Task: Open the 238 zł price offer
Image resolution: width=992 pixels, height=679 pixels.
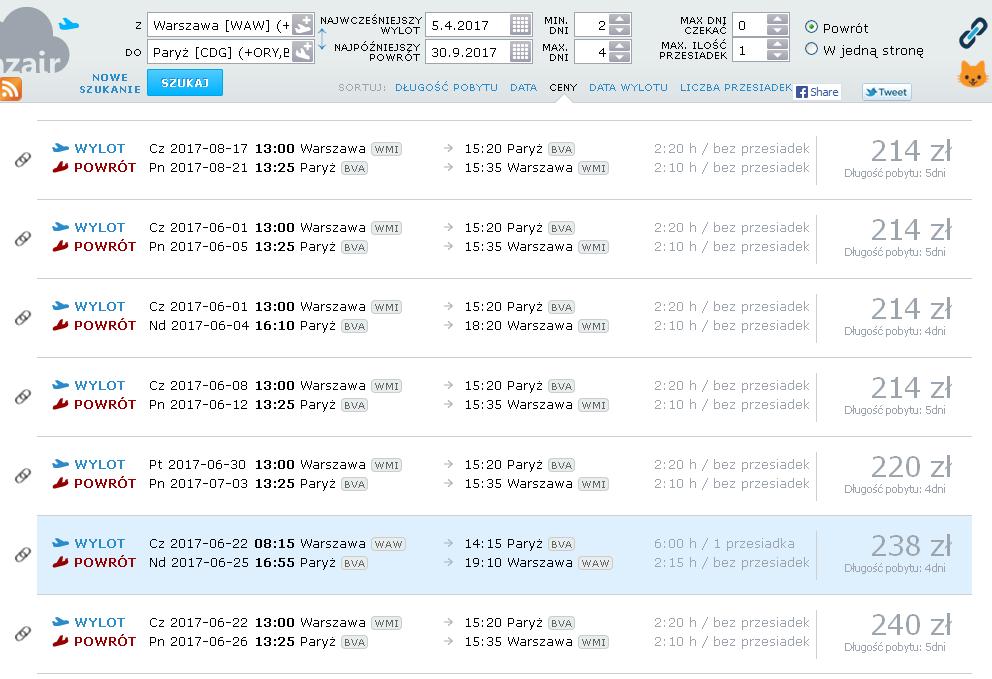Action: click(911, 545)
